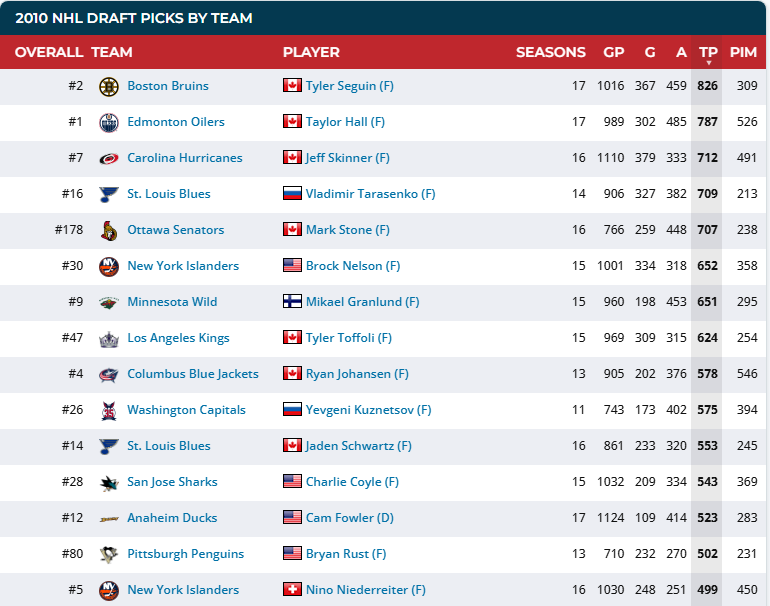Sort by the G column header
770x606 pixels.
(x=650, y=52)
